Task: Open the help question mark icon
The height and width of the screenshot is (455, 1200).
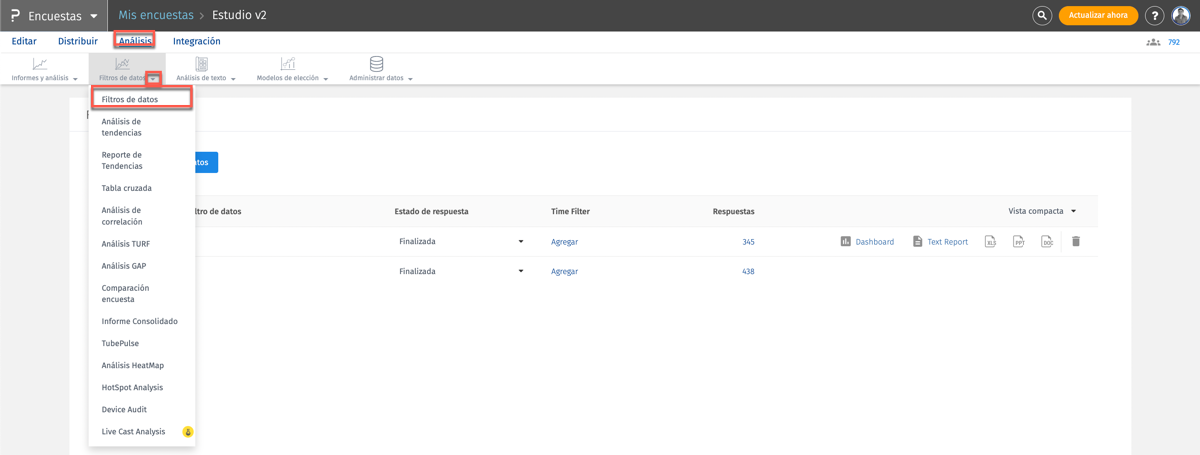Action: pyautogui.click(x=1154, y=16)
